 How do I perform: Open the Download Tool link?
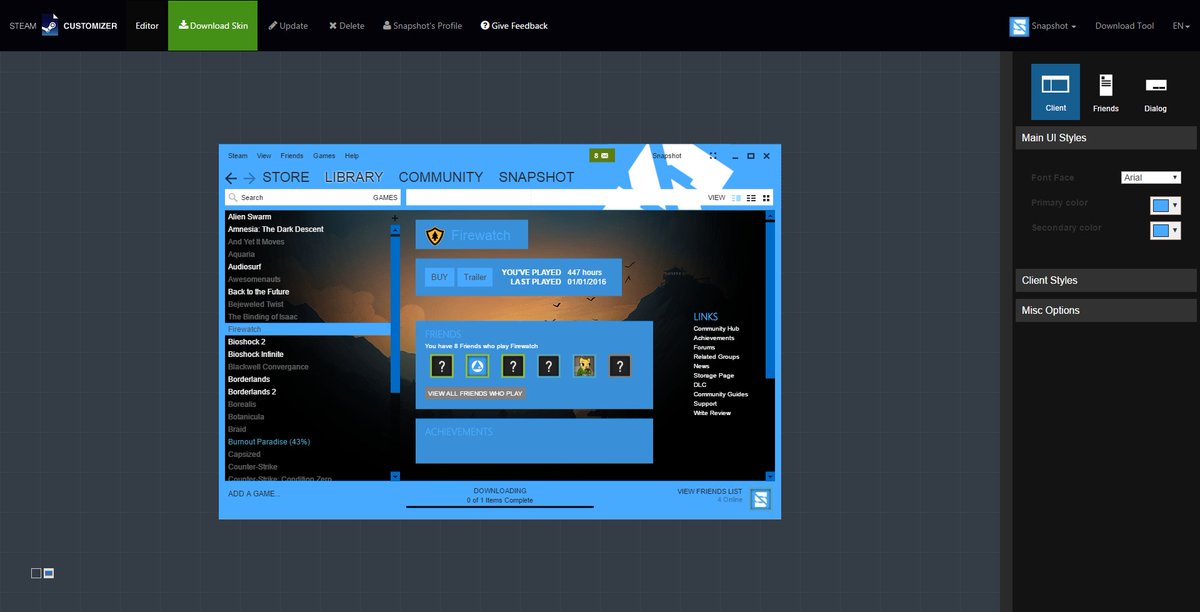(x=1124, y=26)
